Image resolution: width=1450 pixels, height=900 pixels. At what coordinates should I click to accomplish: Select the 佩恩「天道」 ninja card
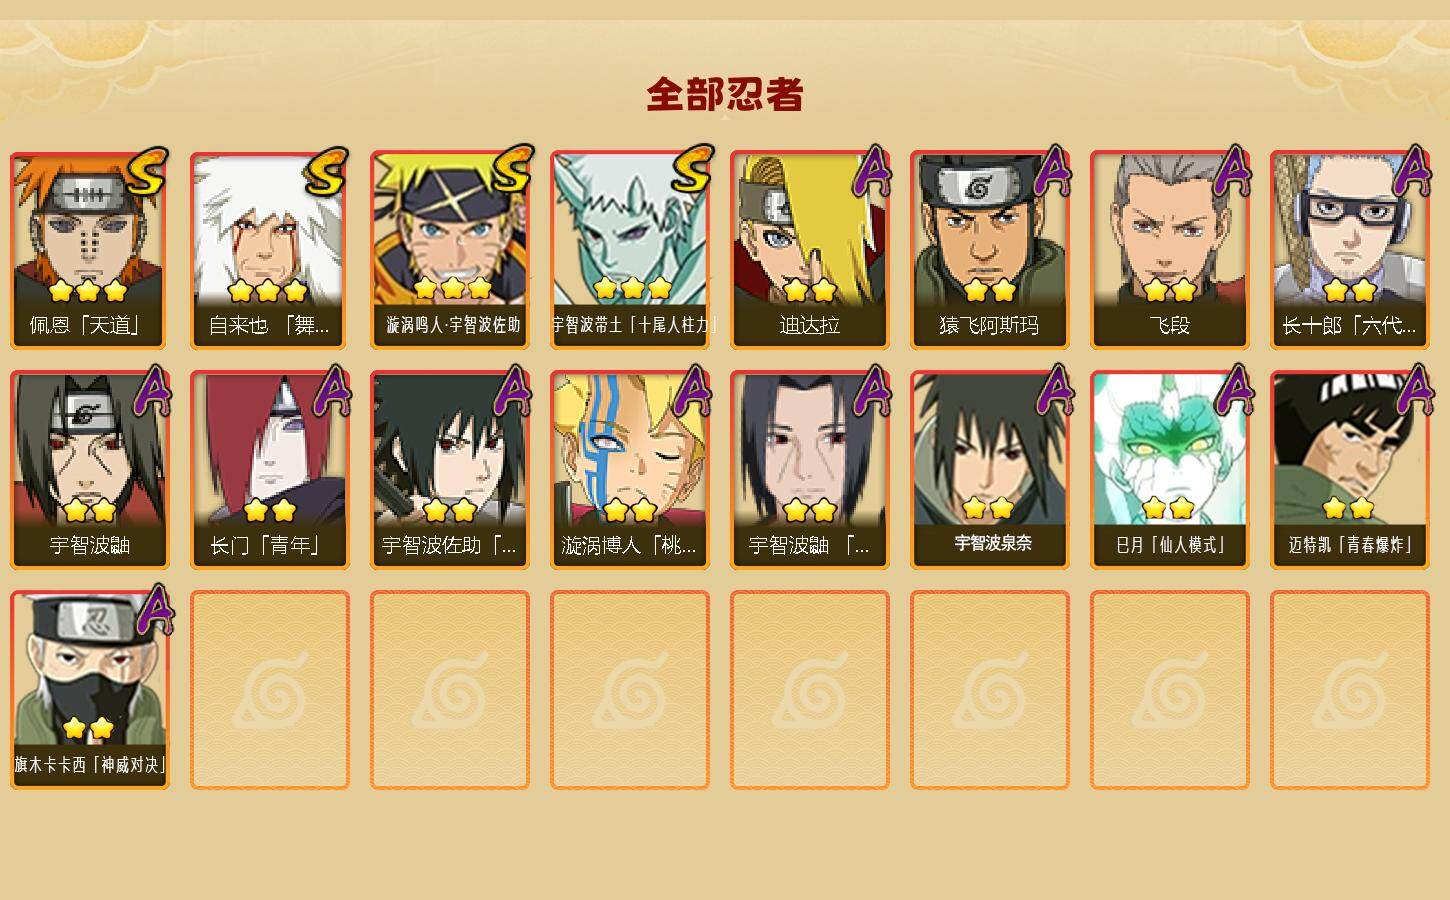point(90,250)
